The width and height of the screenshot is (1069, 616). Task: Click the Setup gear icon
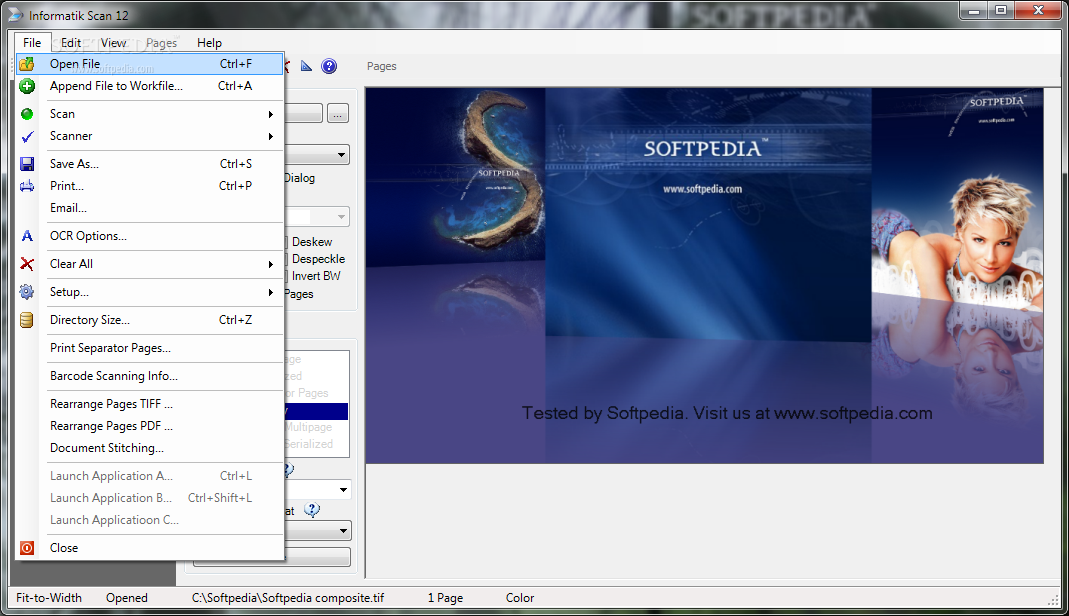[27, 292]
